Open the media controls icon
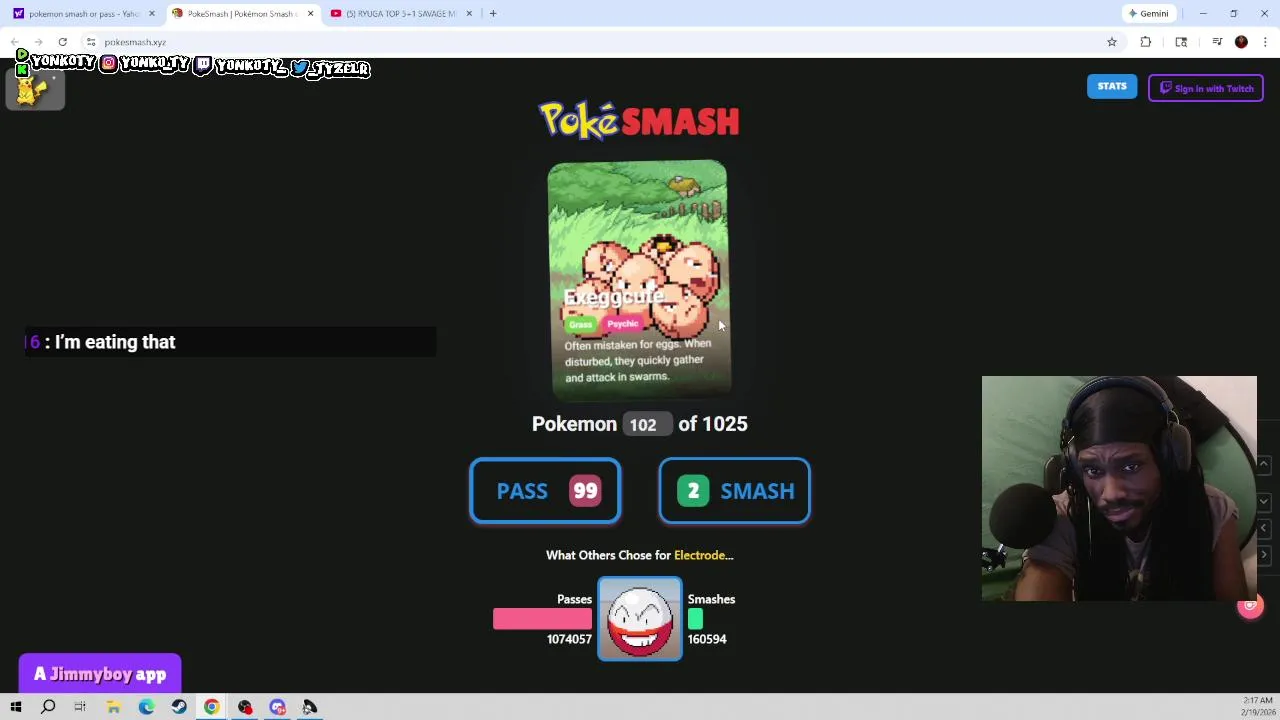This screenshot has height=720, width=1280. pyautogui.click(x=1217, y=42)
